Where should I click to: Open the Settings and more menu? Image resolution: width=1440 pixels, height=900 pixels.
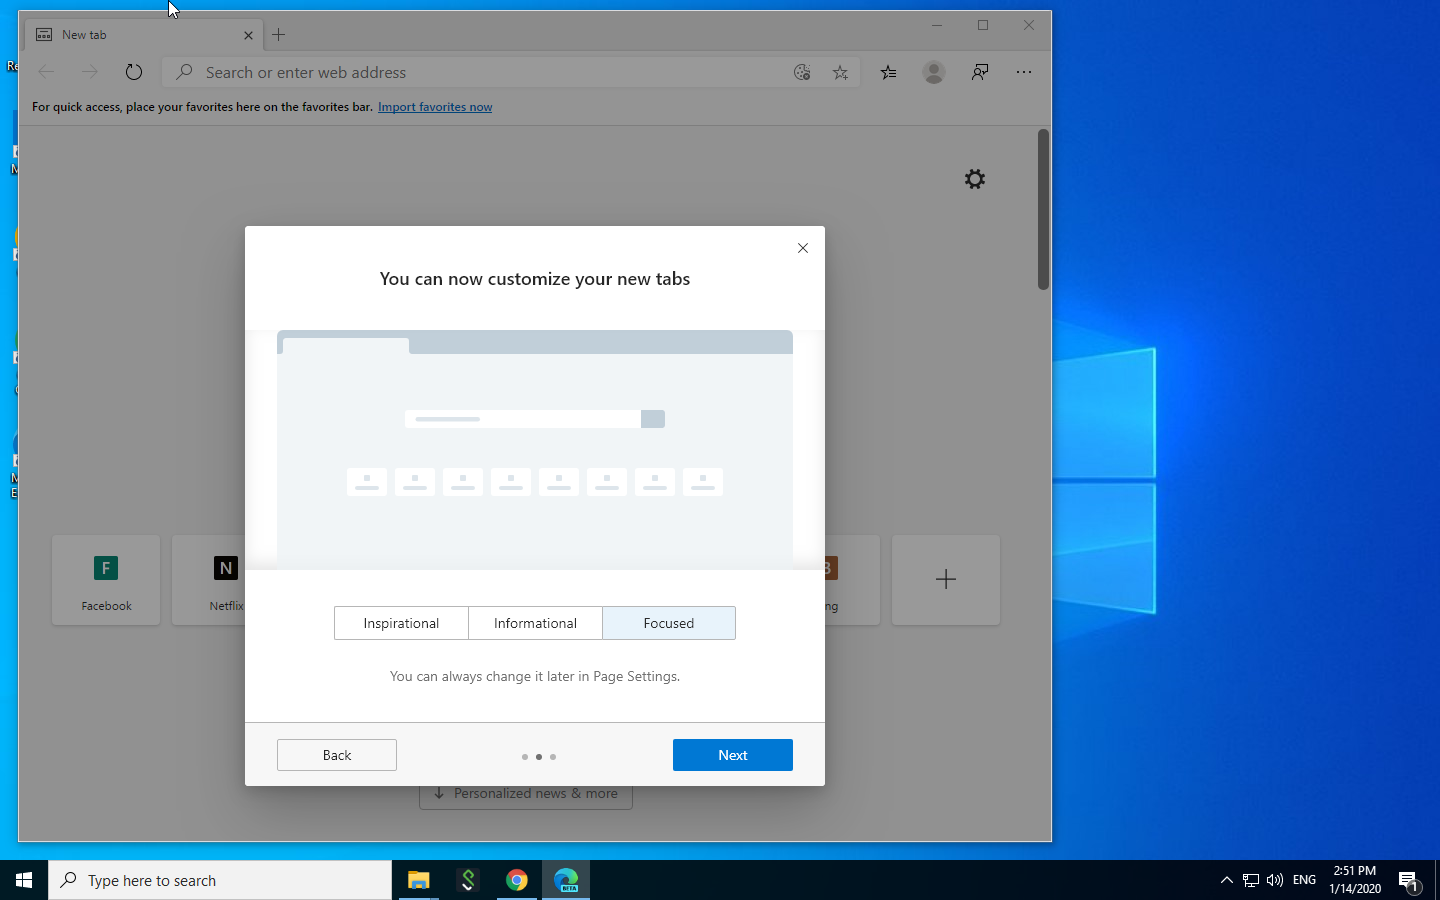coord(1024,71)
